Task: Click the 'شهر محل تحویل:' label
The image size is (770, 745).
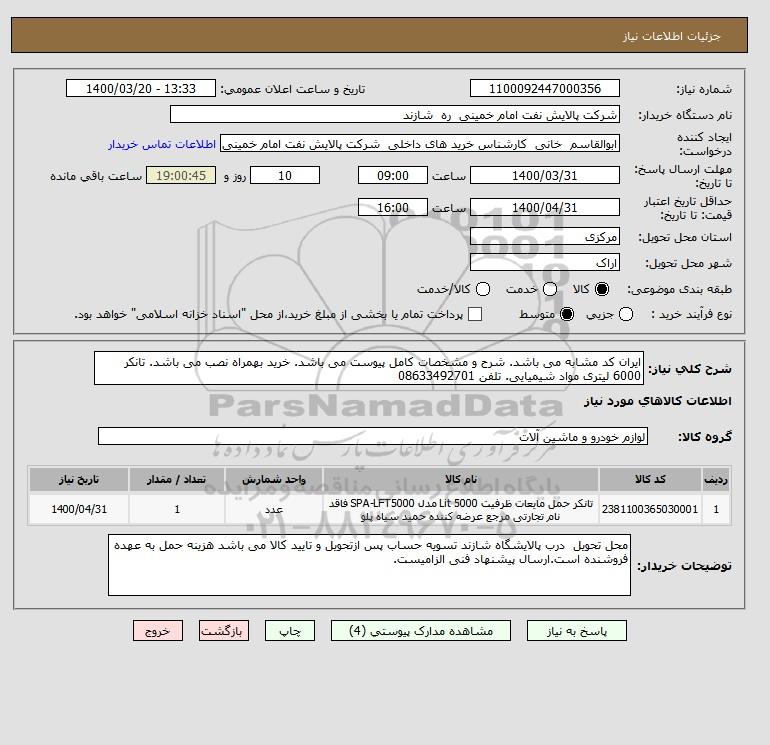Action: coord(688,263)
